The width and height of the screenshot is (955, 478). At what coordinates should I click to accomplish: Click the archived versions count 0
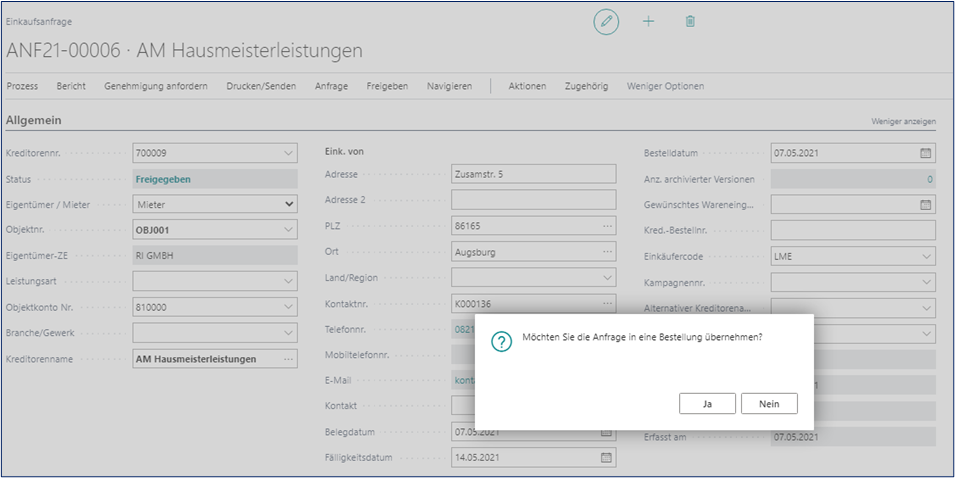click(929, 180)
